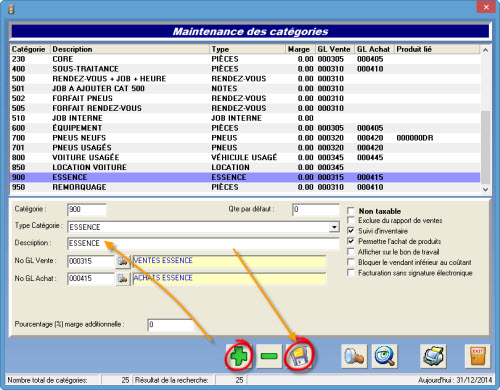500x390 pixels.
Task: Check Afficher sur le bon de travail
Action: pos(351,252)
